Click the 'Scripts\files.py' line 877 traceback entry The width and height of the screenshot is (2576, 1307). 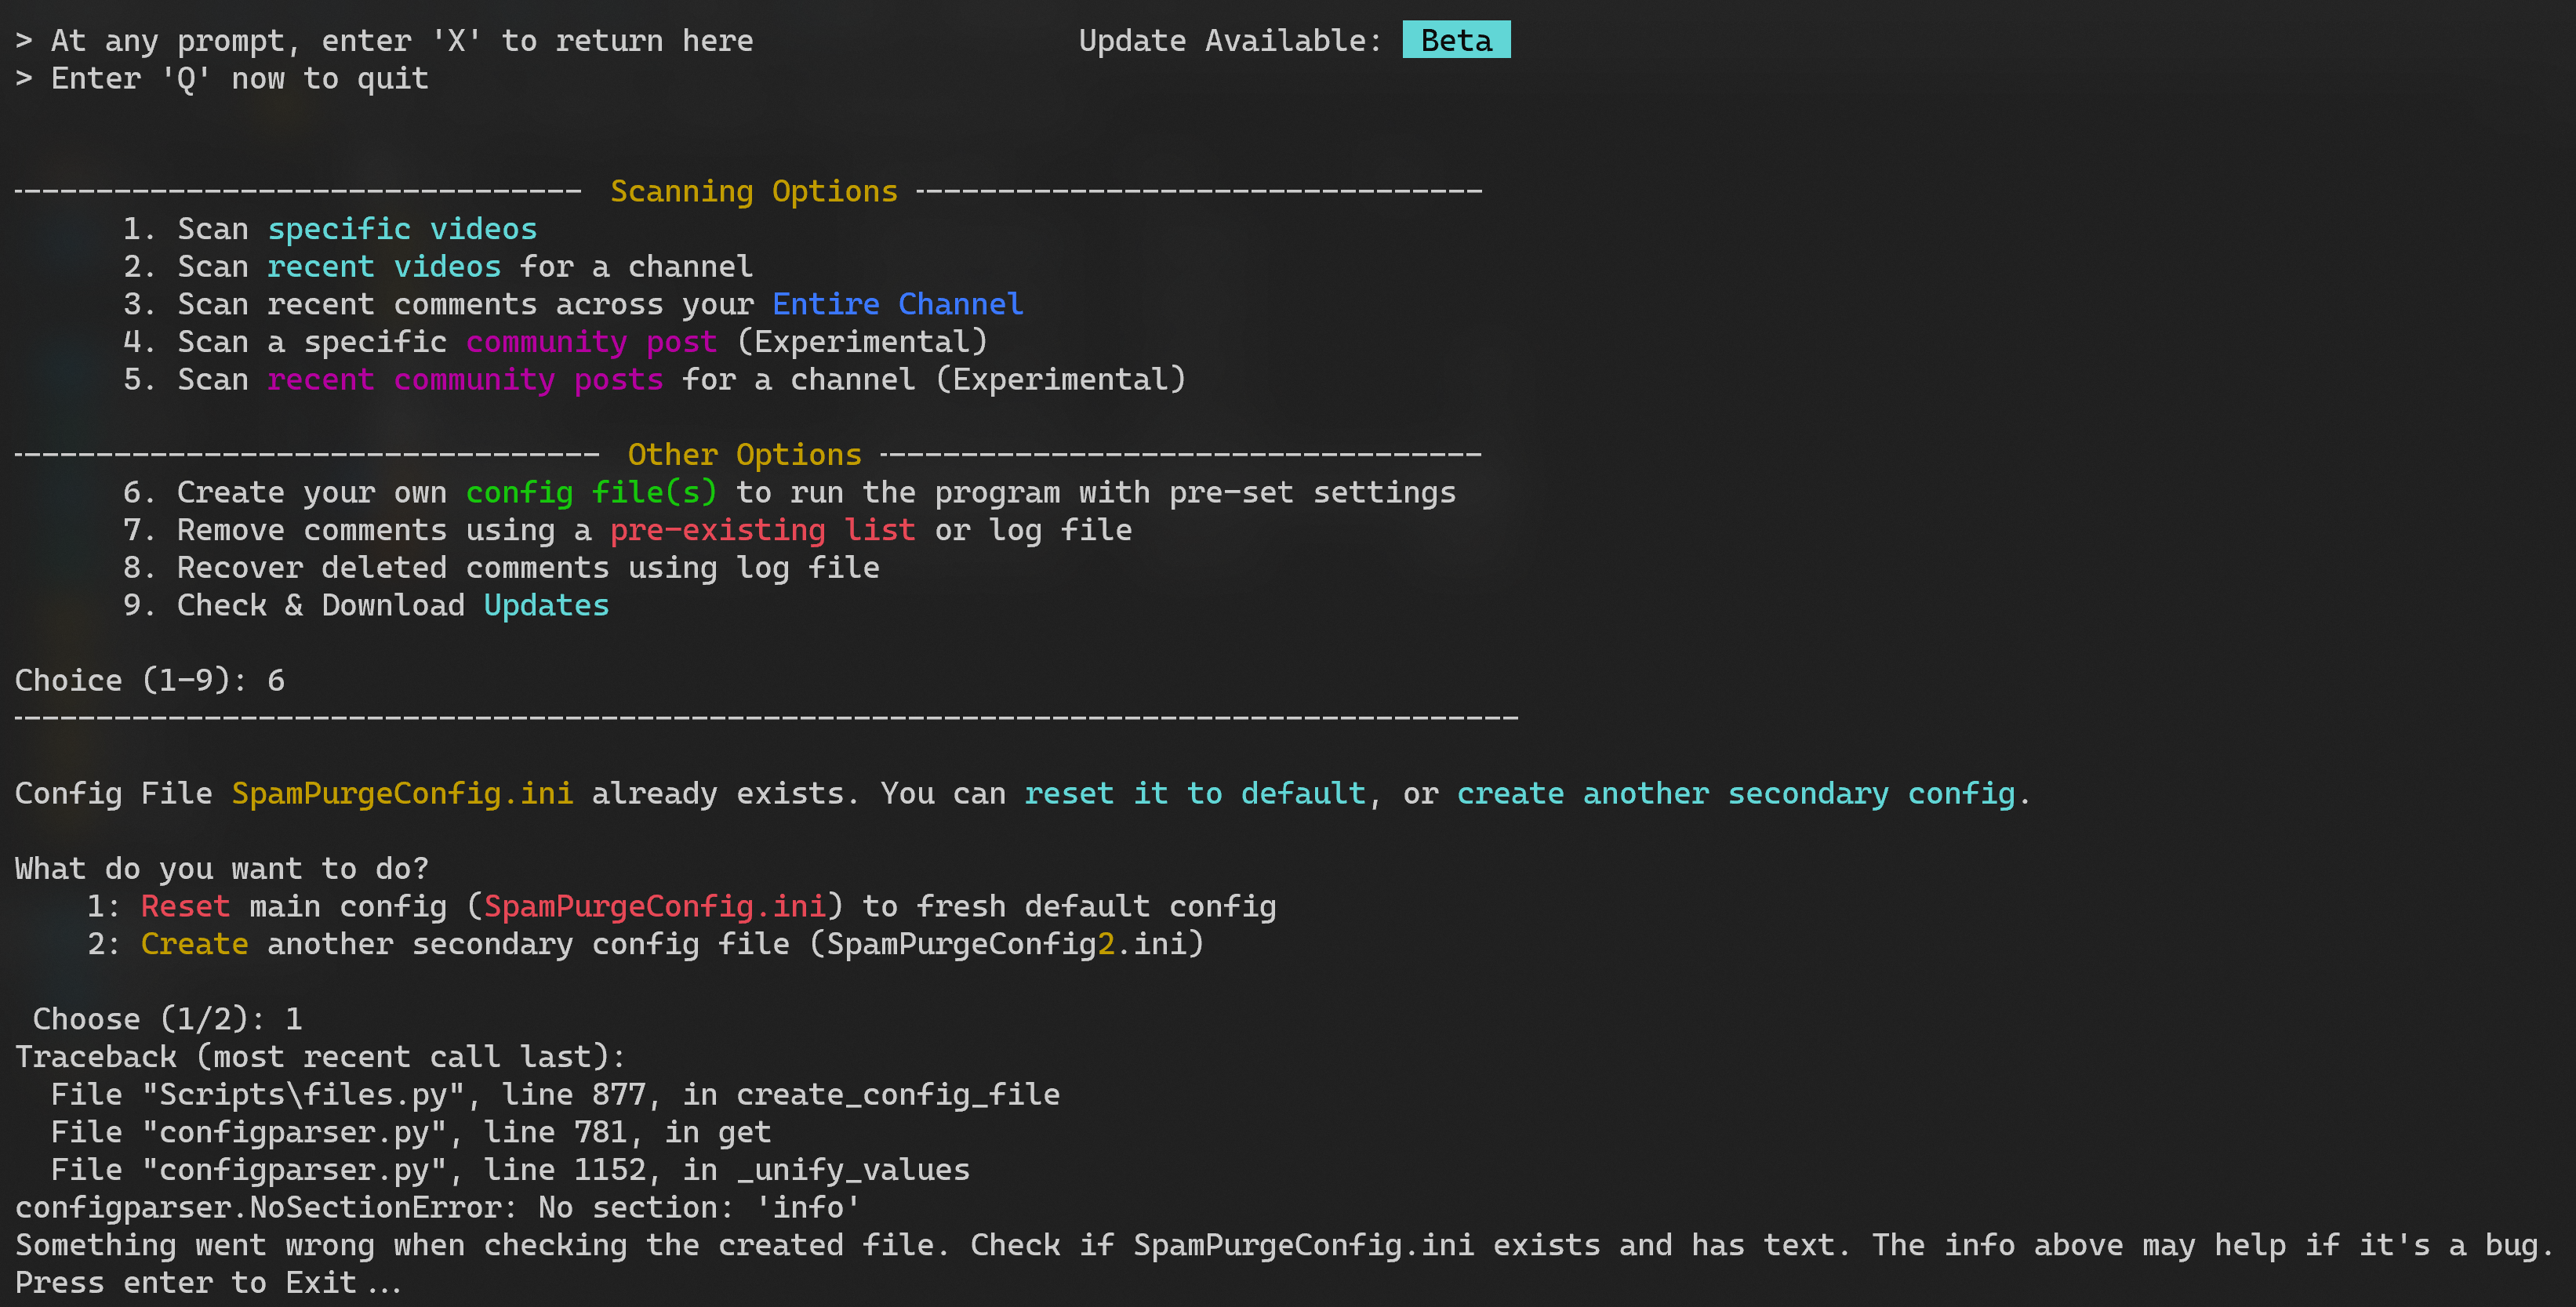point(555,1095)
